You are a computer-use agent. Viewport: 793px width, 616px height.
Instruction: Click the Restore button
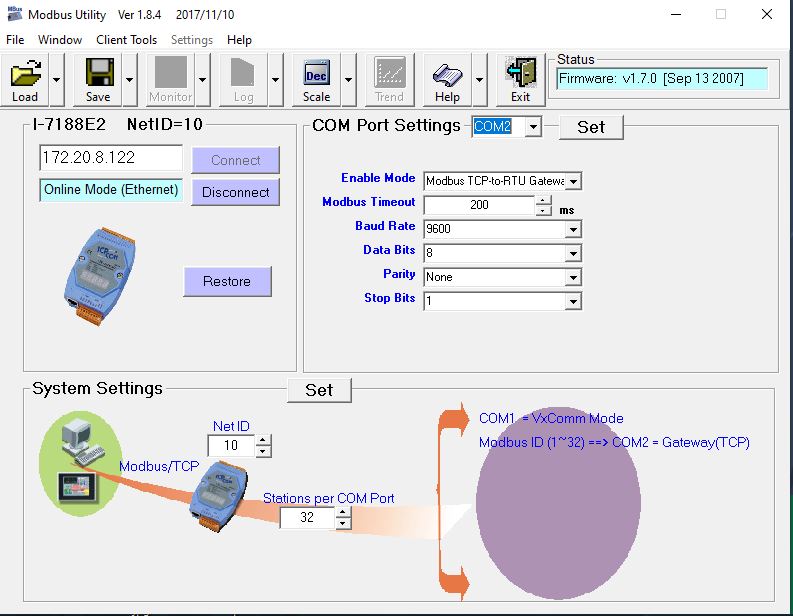click(227, 281)
